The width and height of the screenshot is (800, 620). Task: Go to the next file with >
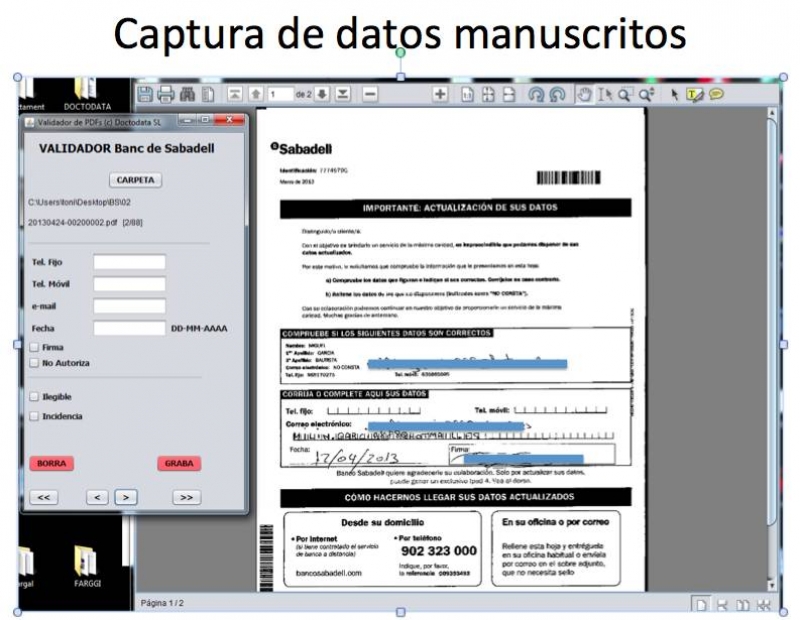pyautogui.click(x=126, y=497)
